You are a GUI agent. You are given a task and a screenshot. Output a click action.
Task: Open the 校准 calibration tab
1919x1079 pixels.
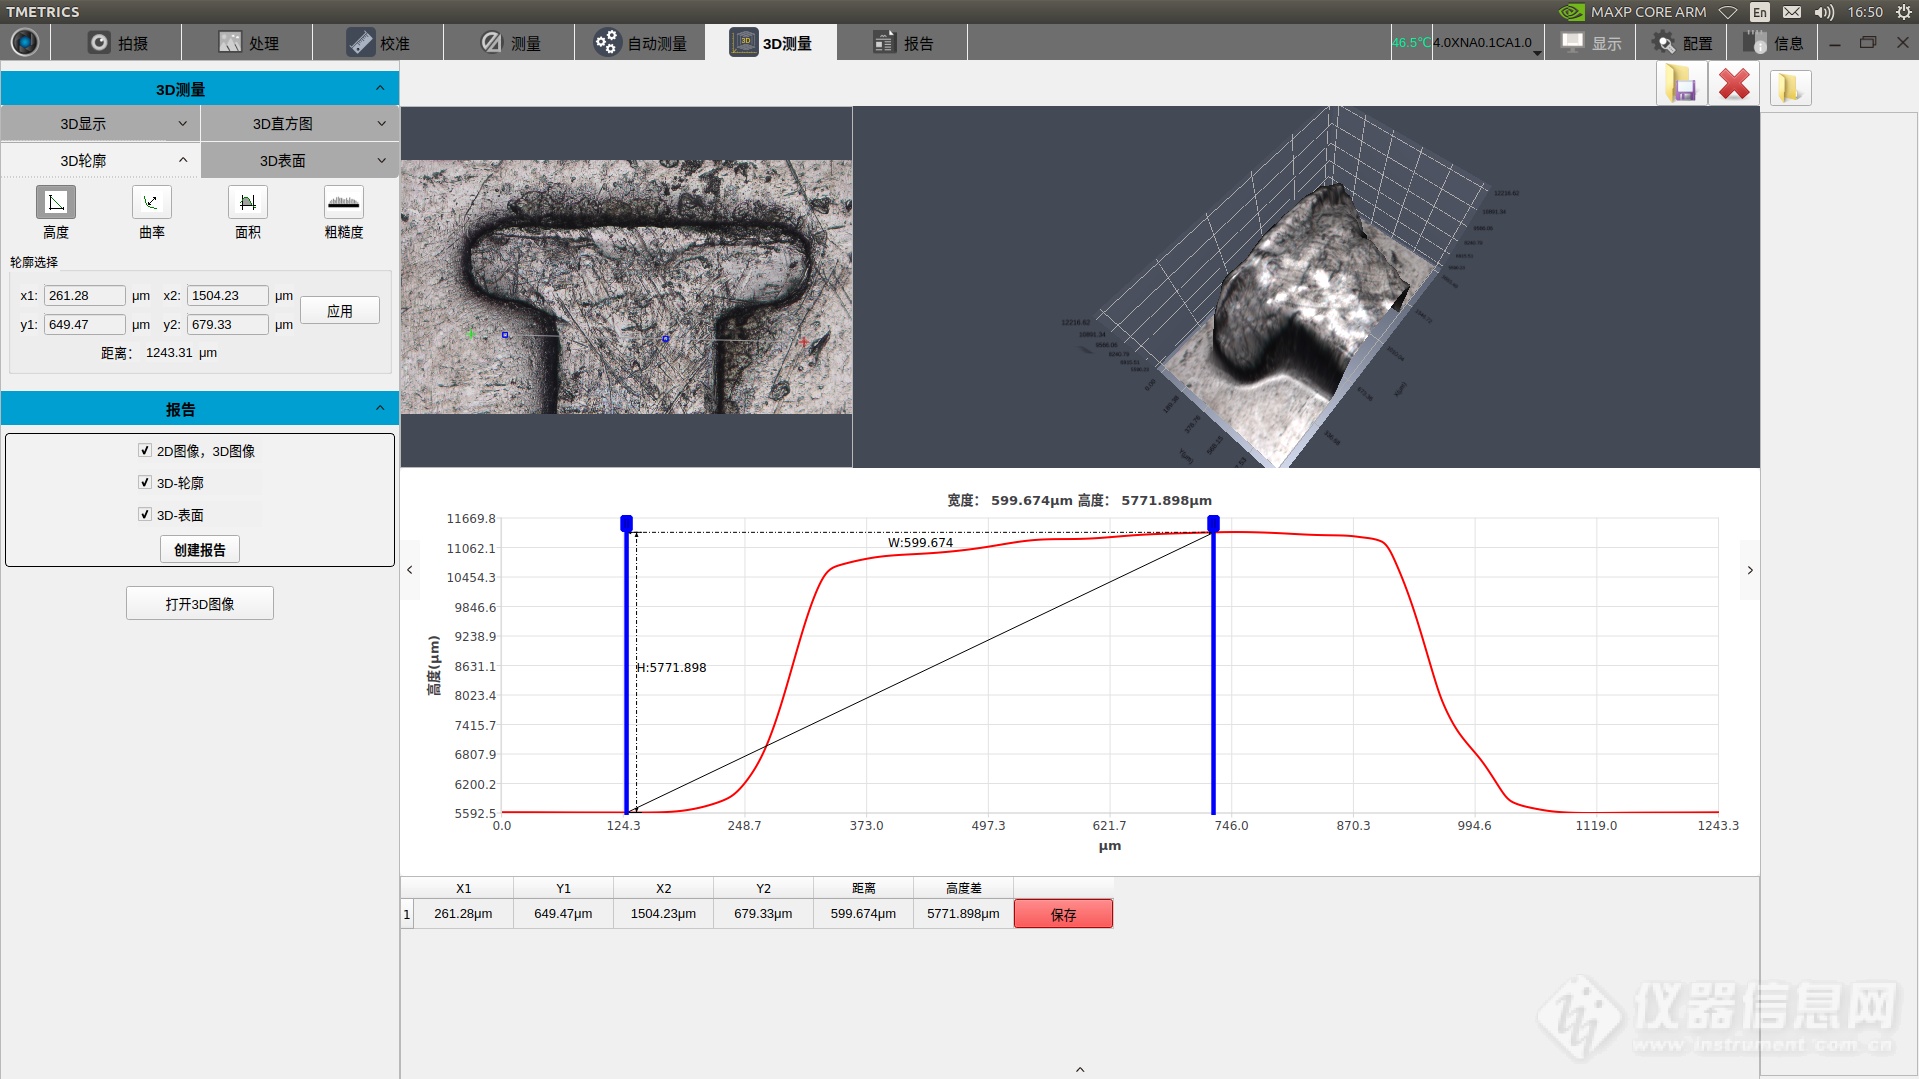coord(379,43)
